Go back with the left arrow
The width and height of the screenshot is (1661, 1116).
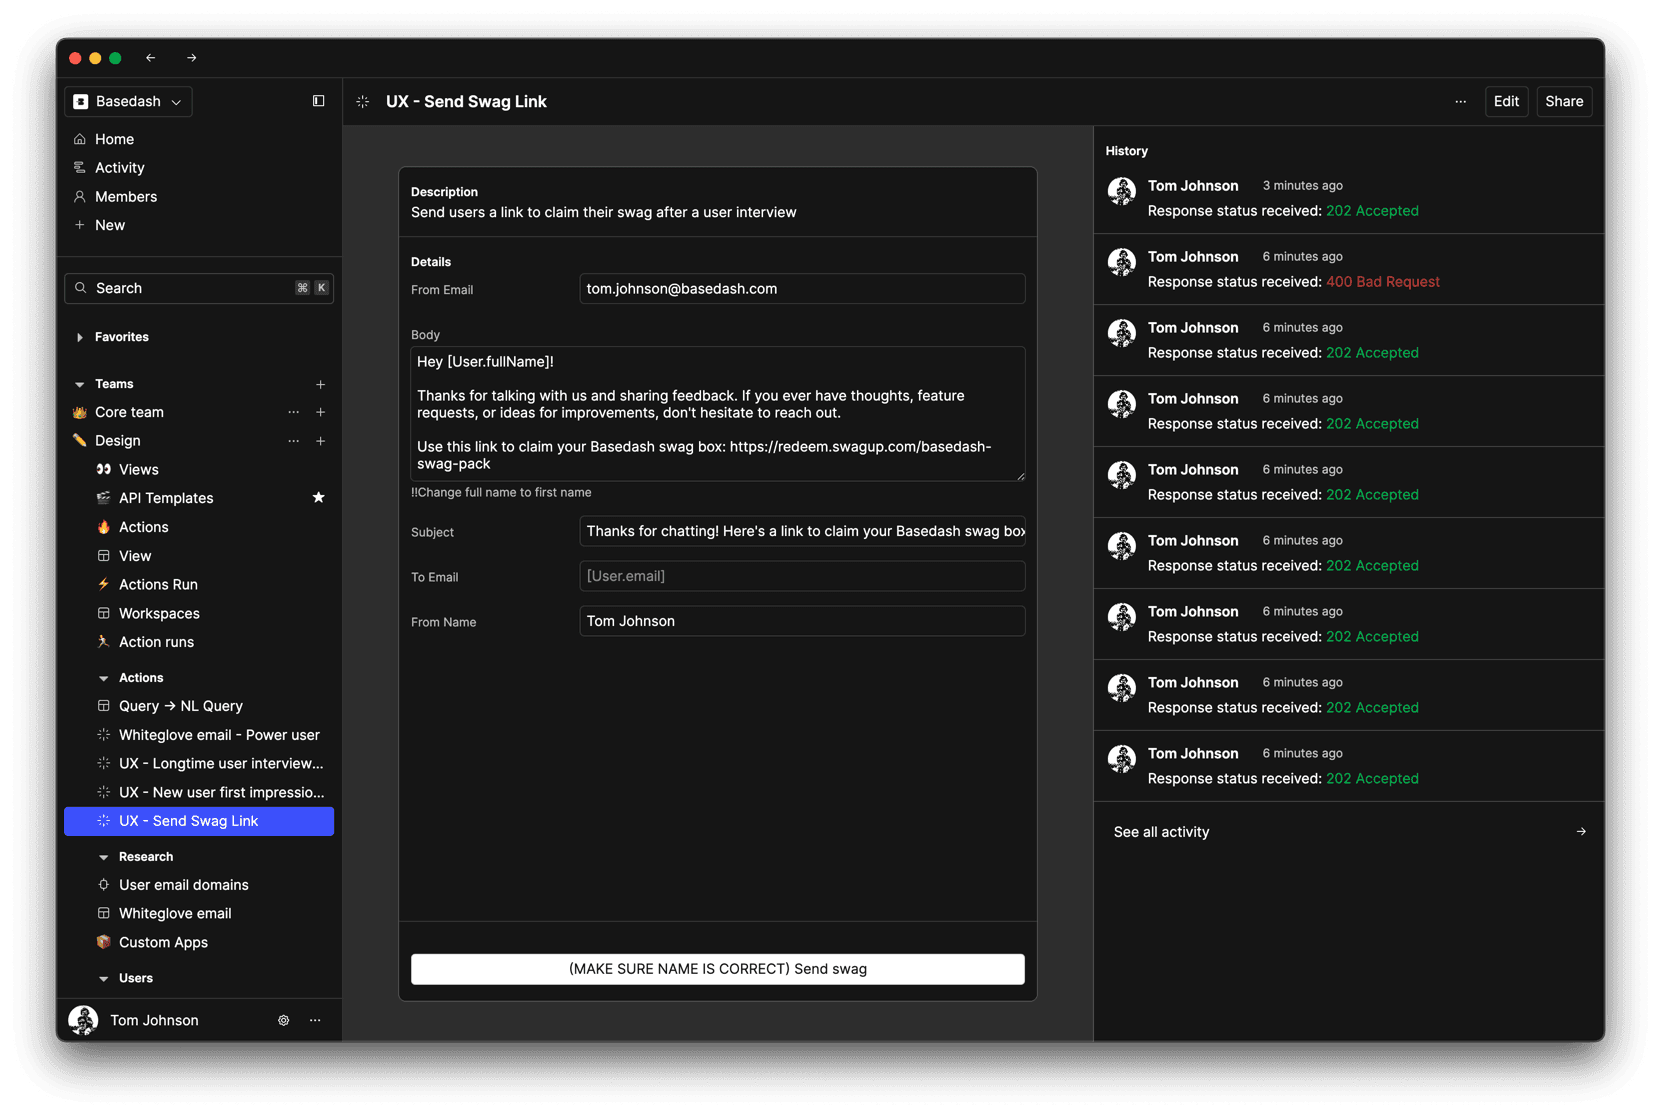[x=151, y=58]
